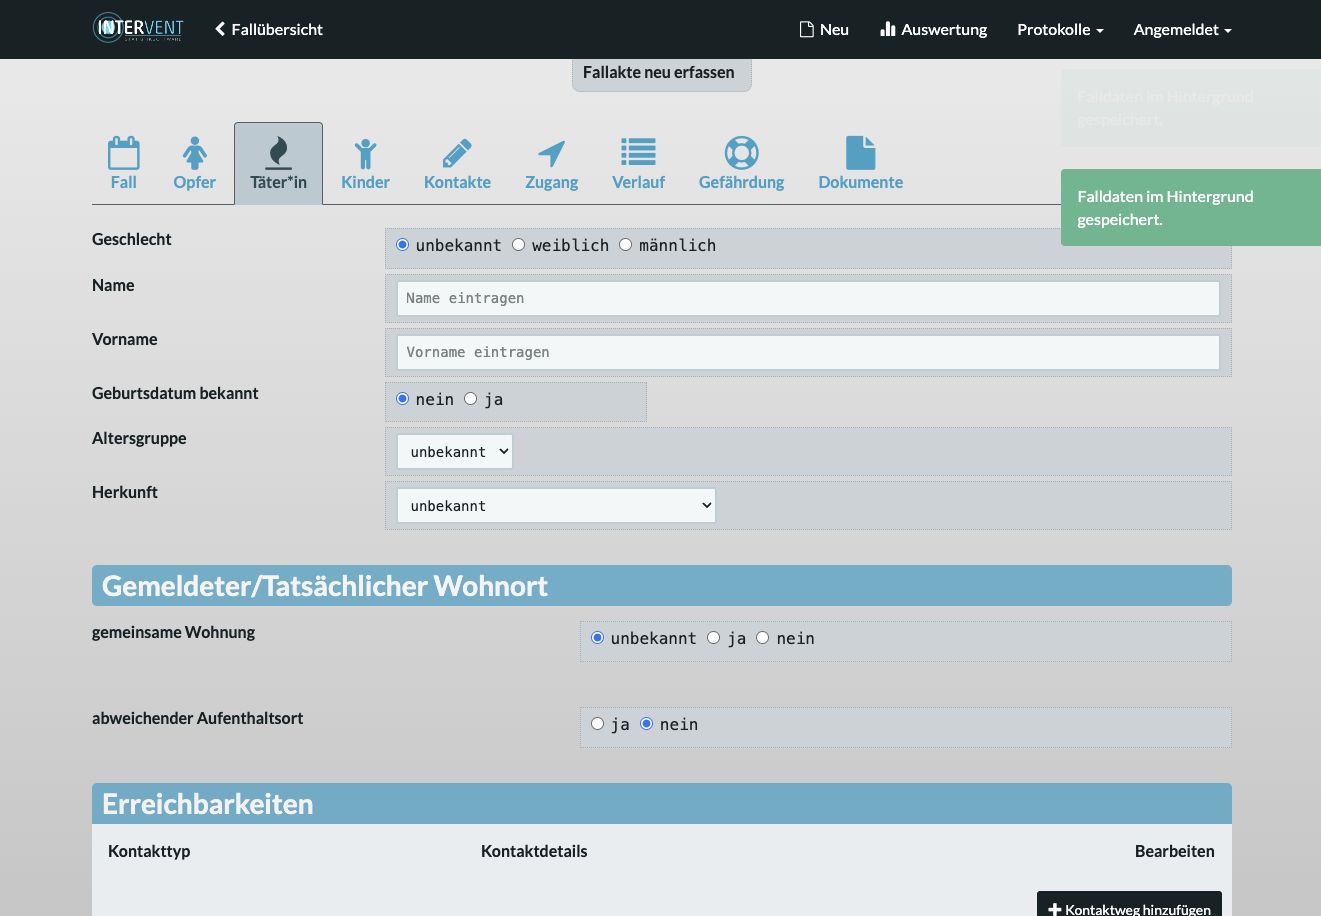The width and height of the screenshot is (1321, 916).
Task: Set Geburtsdatum bekannt to nein
Action: 403,399
